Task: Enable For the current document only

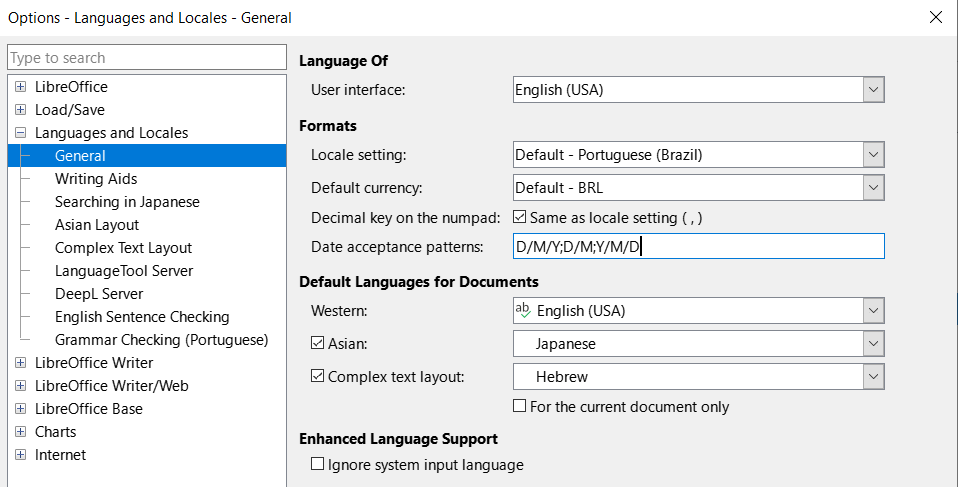Action: [519, 406]
